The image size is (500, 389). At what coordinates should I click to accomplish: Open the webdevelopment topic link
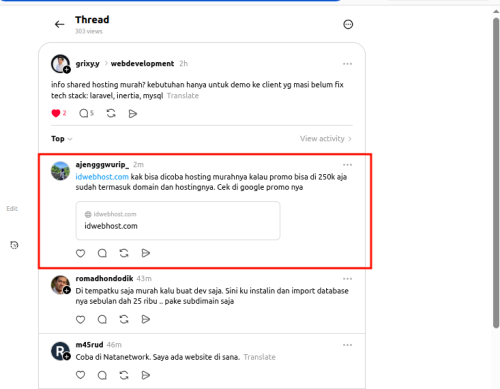(142, 63)
